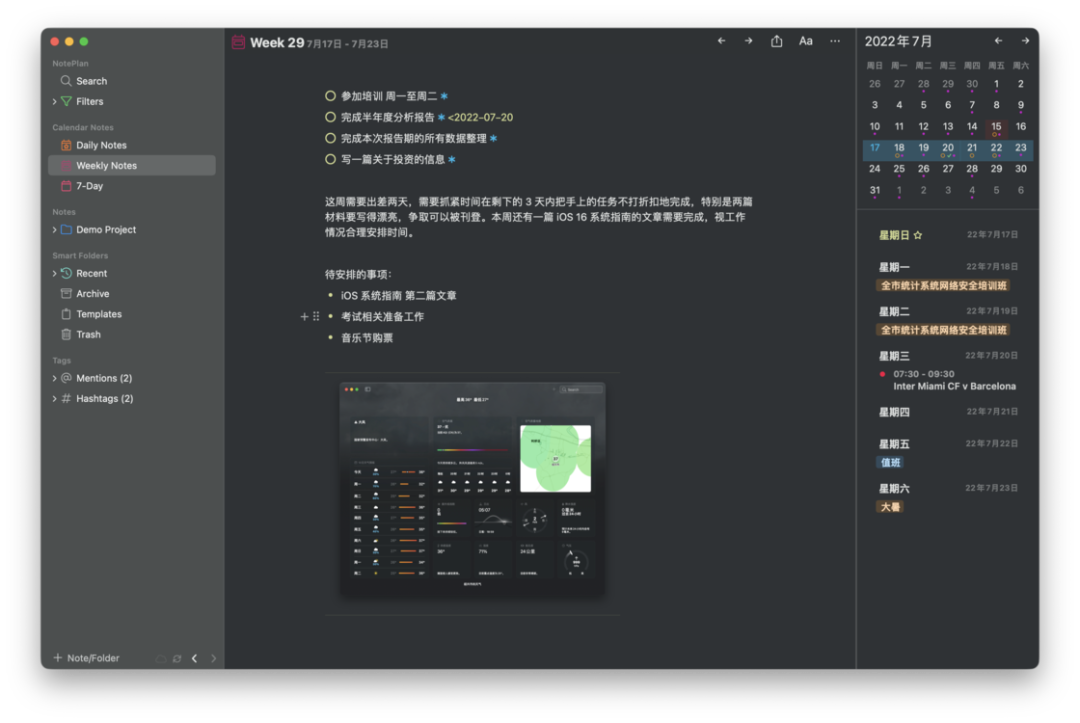Screen dimensions: 1080x723
Task: Select the 7-Day calendar view
Action: point(90,186)
